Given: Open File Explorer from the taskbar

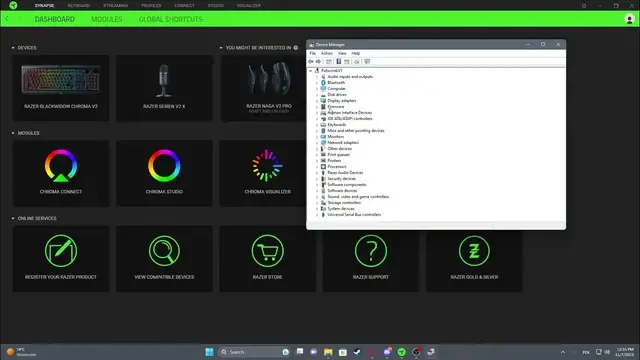Looking at the screenshot, I should pyautogui.click(x=328, y=352).
